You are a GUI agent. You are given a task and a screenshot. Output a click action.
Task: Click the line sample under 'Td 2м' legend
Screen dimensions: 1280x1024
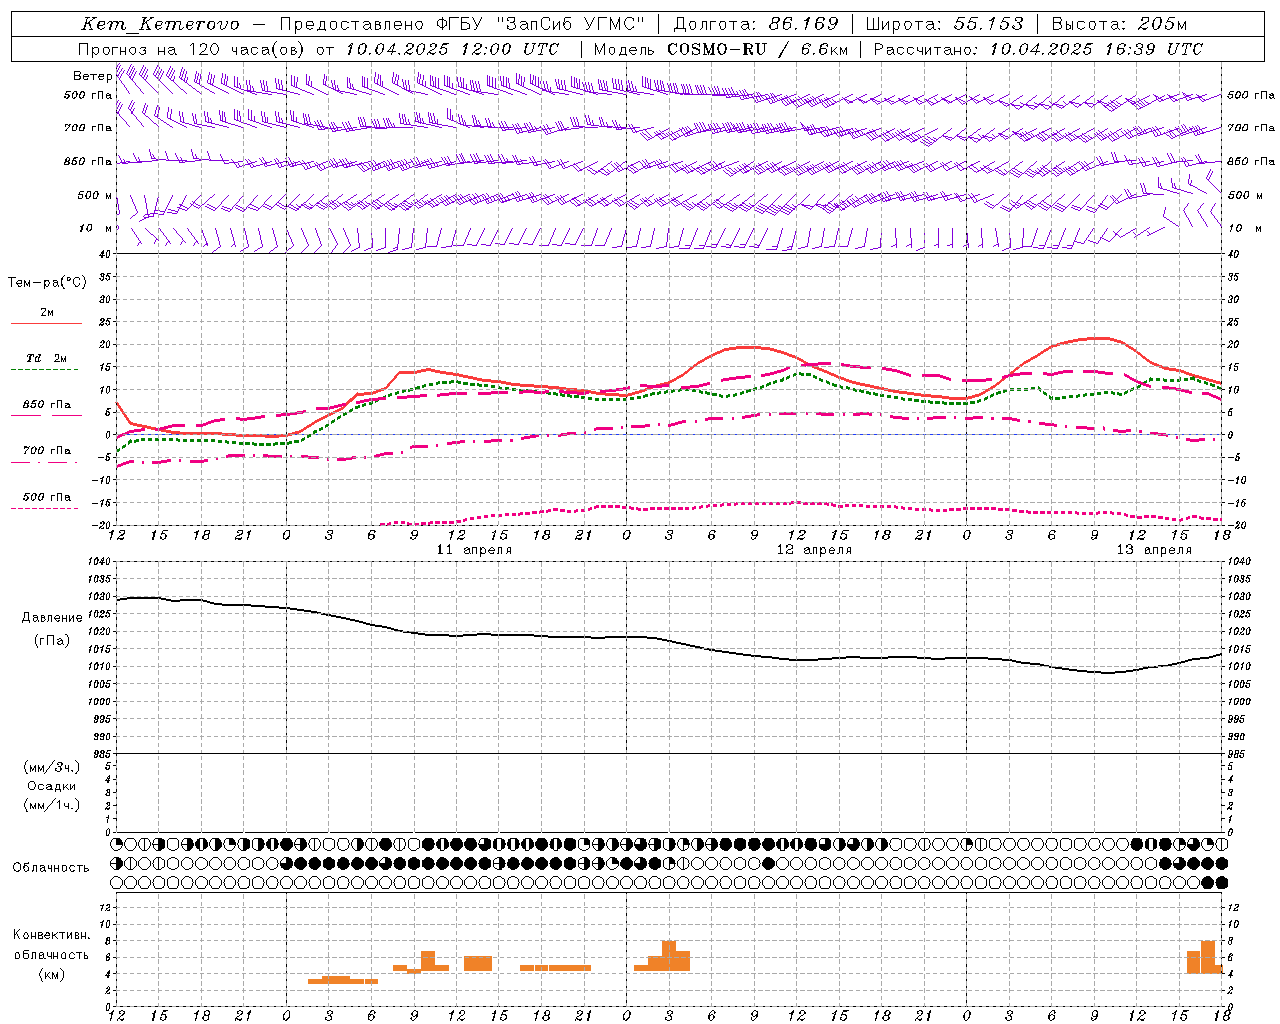(45, 370)
